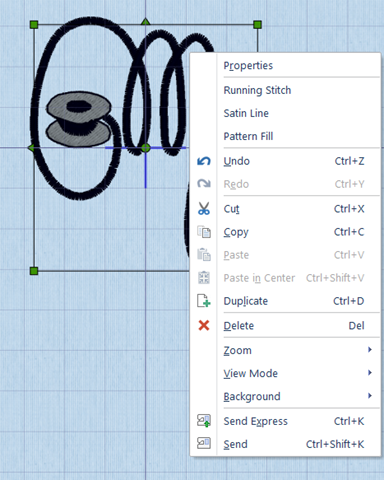The height and width of the screenshot is (480, 384).
Task: Select the Send Express menu entry
Action: coord(285,421)
